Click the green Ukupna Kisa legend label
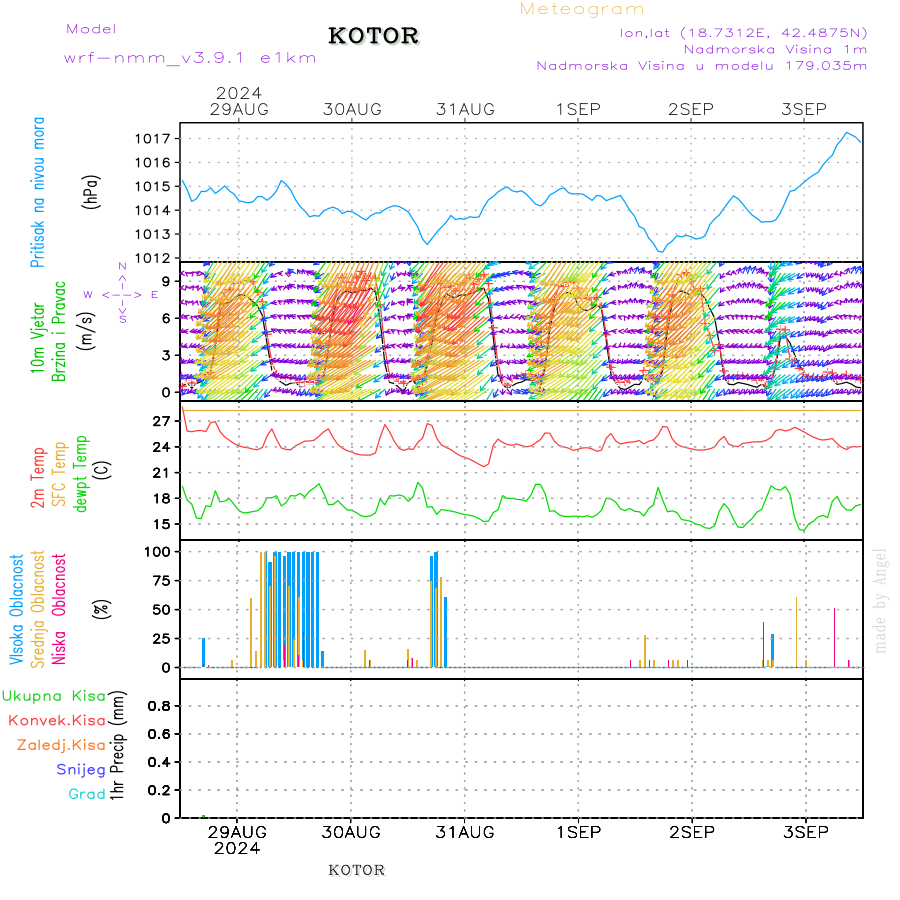Screen dimensions: 900x900 point(54,696)
